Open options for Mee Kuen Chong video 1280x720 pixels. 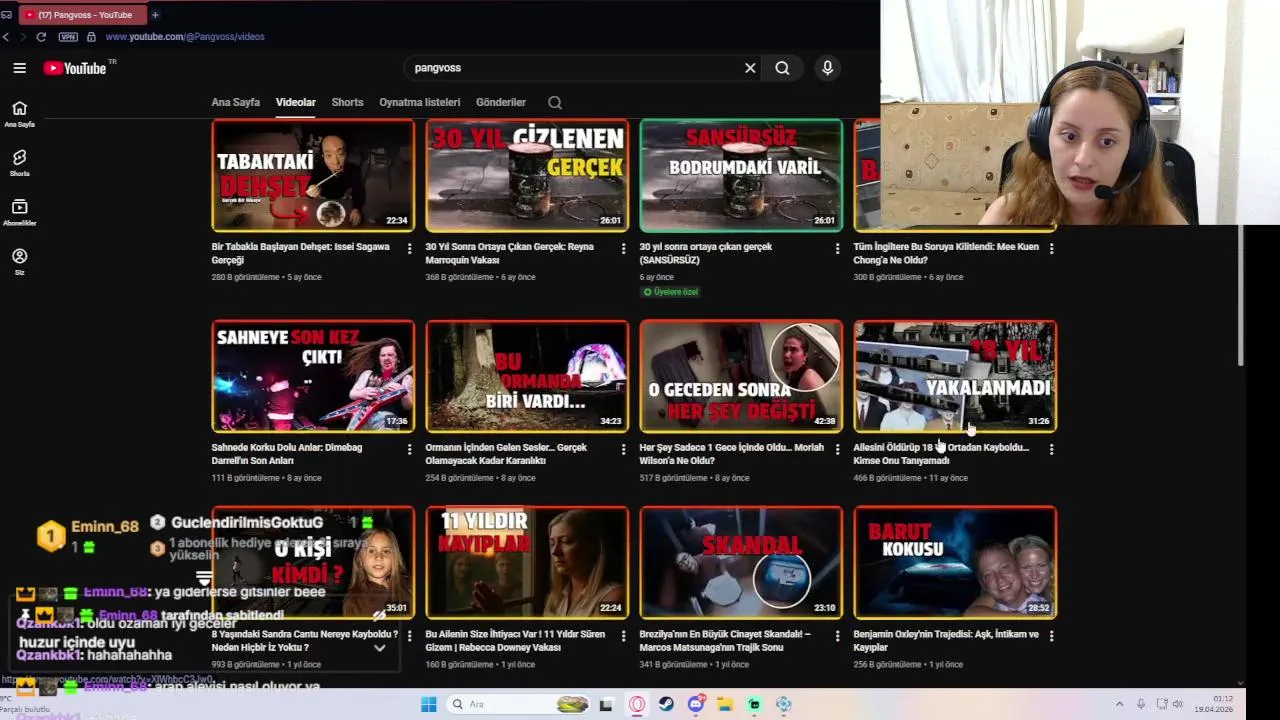pyautogui.click(x=1051, y=248)
